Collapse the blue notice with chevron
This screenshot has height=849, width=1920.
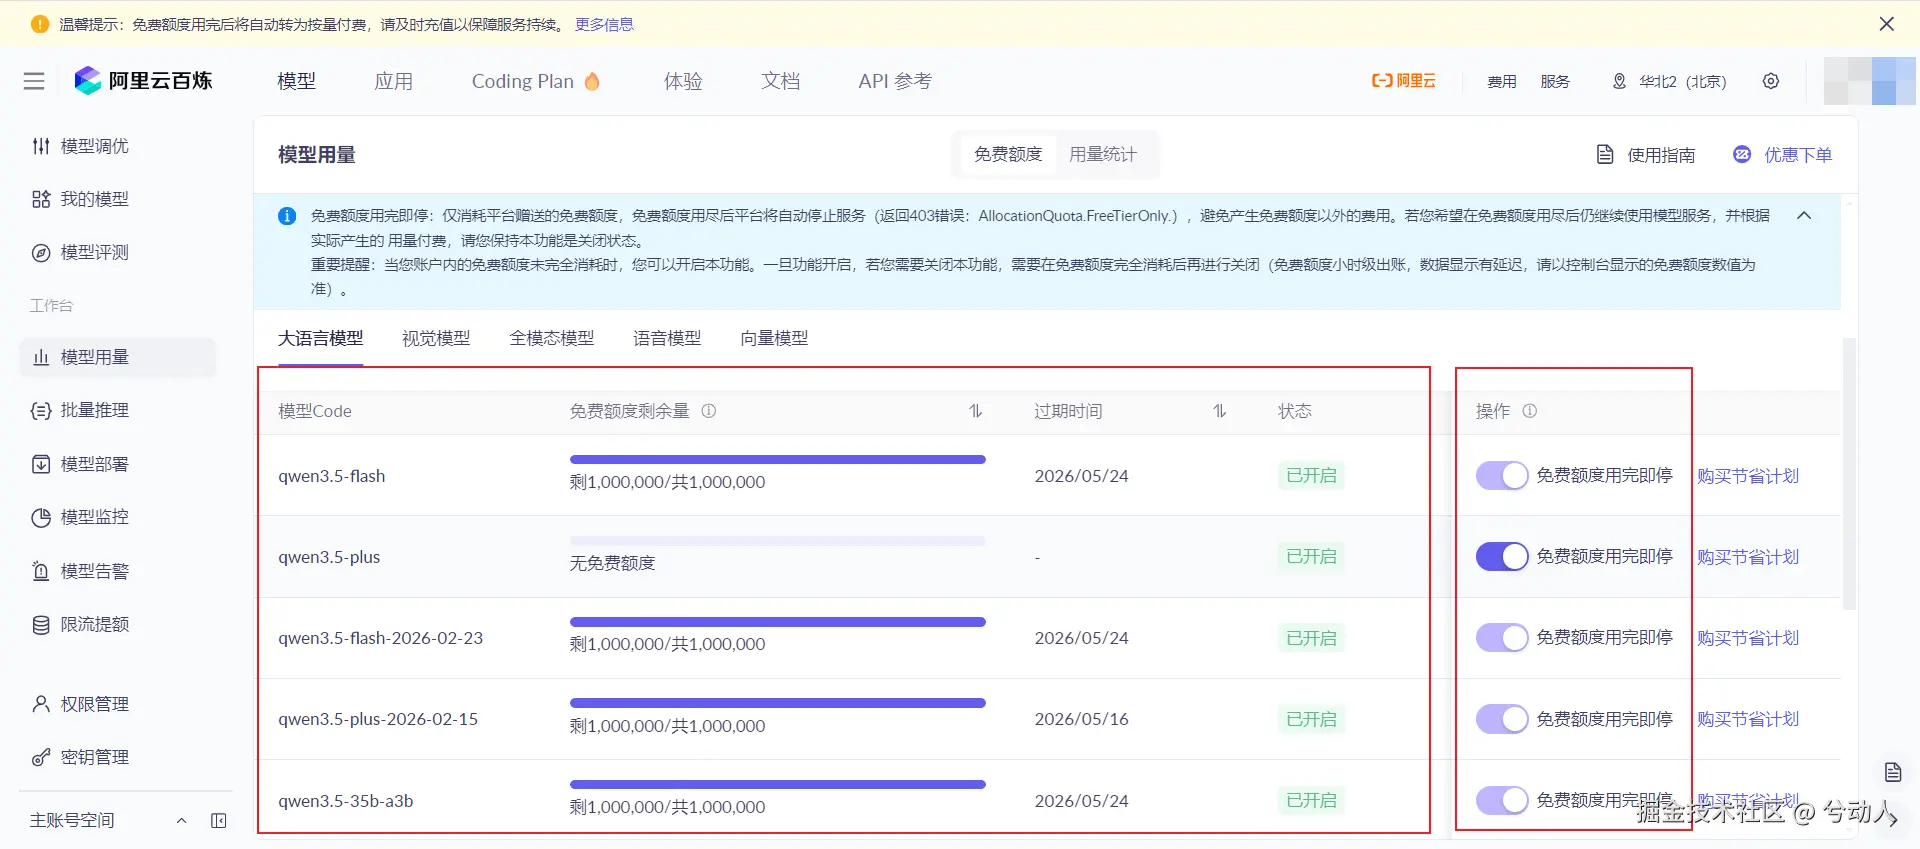(x=1805, y=216)
